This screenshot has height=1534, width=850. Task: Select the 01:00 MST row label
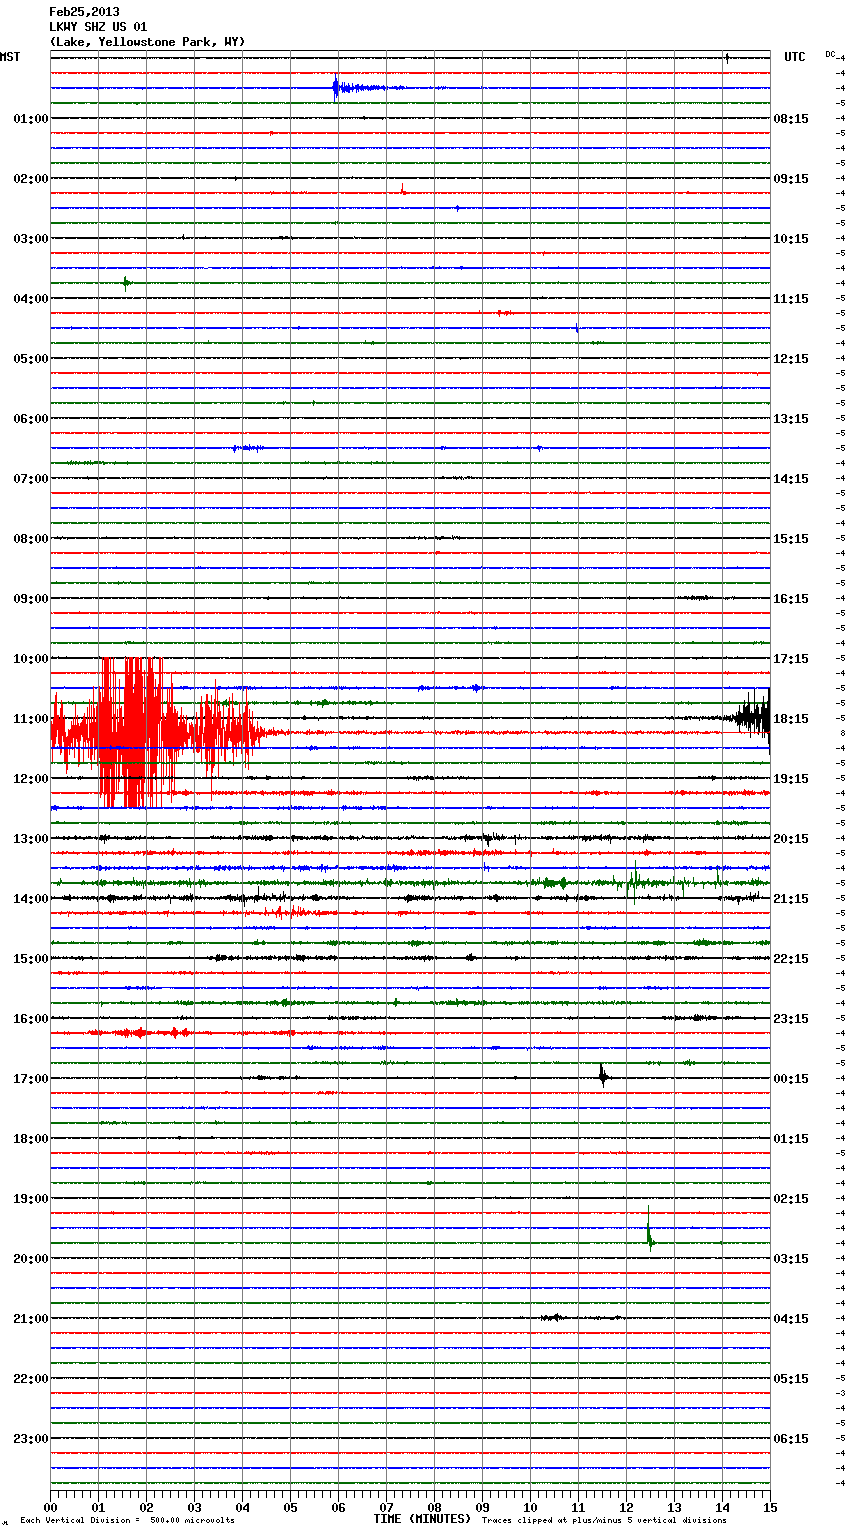point(31,119)
